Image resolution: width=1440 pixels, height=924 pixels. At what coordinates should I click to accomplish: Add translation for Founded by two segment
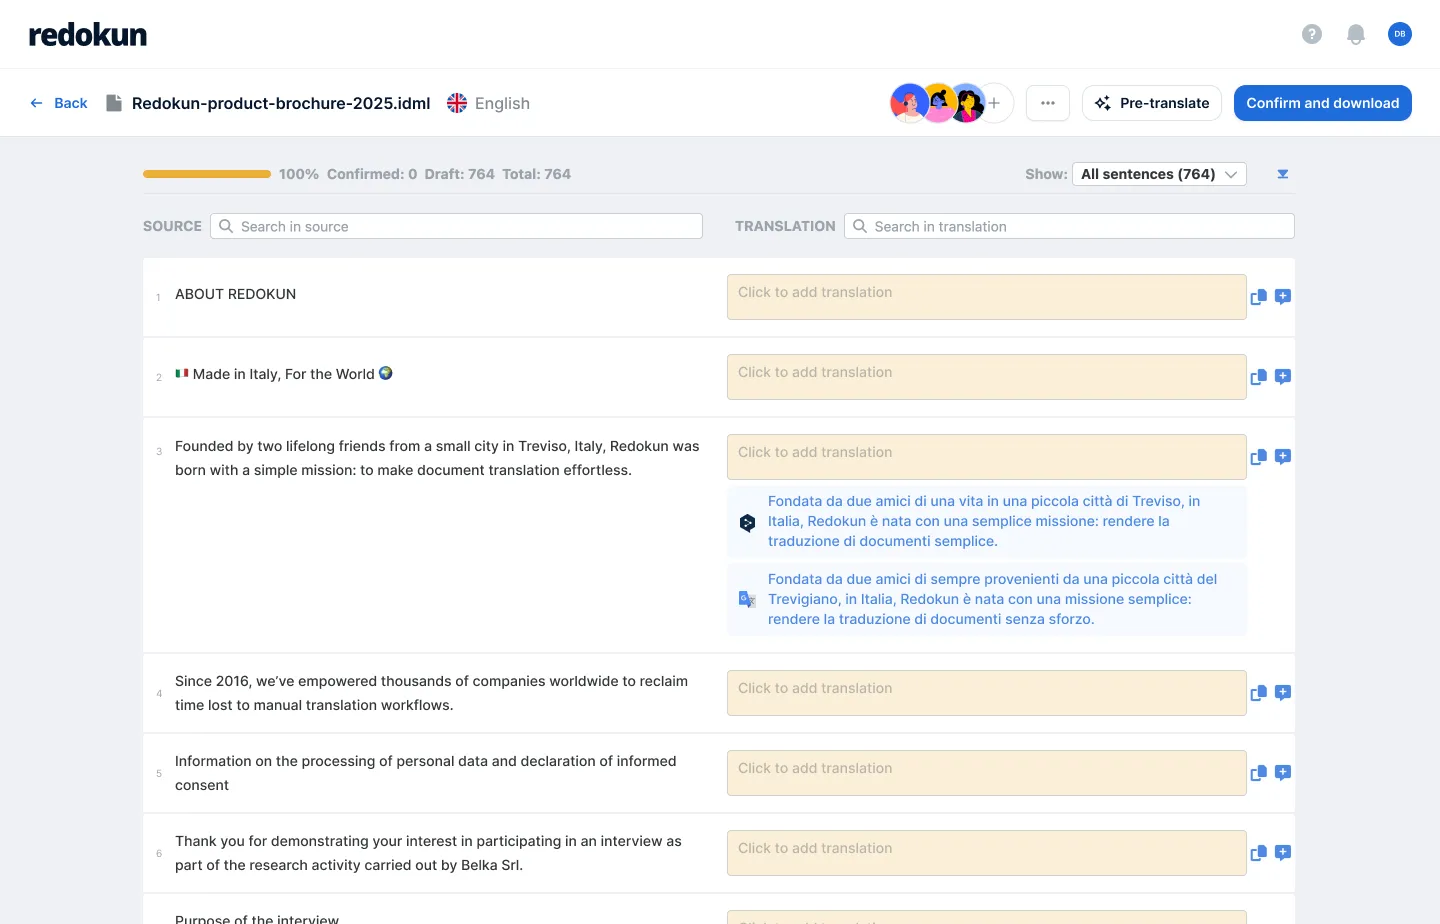[987, 457]
